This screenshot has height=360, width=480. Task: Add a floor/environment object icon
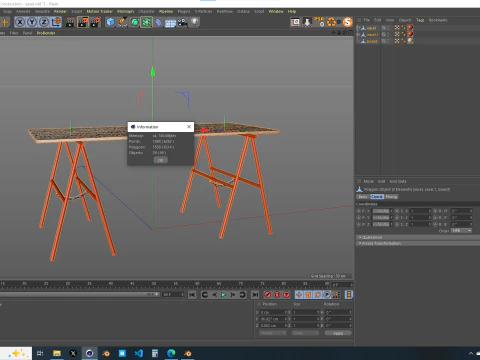pos(170,23)
